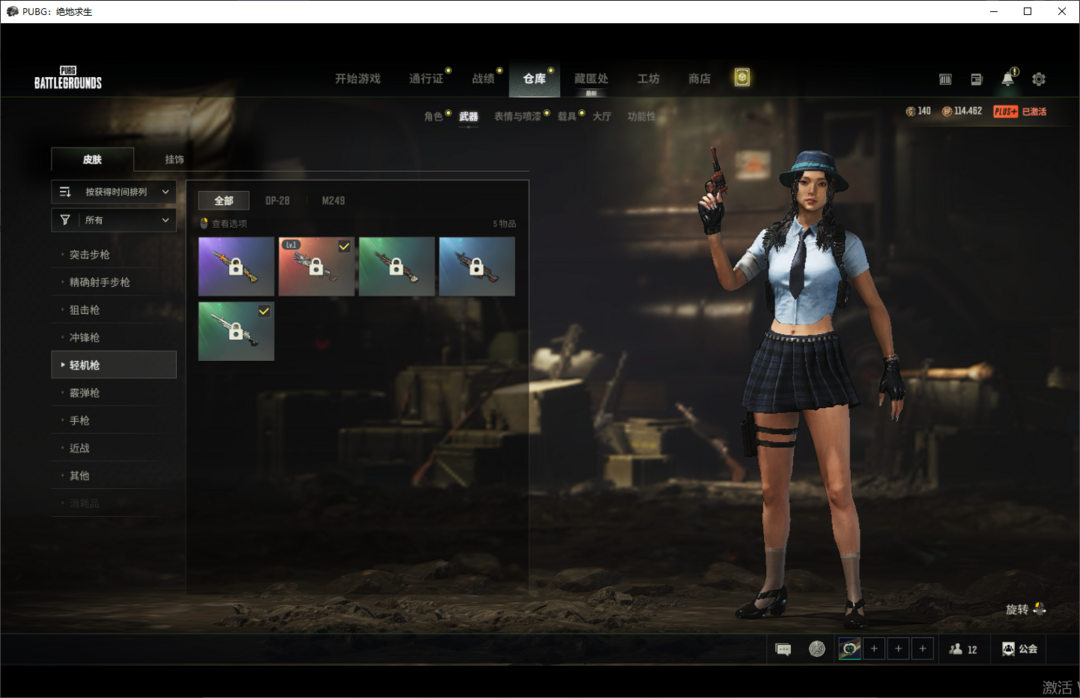Select the first-row green gun skin thumbnail
1080x698 pixels.
(x=397, y=267)
